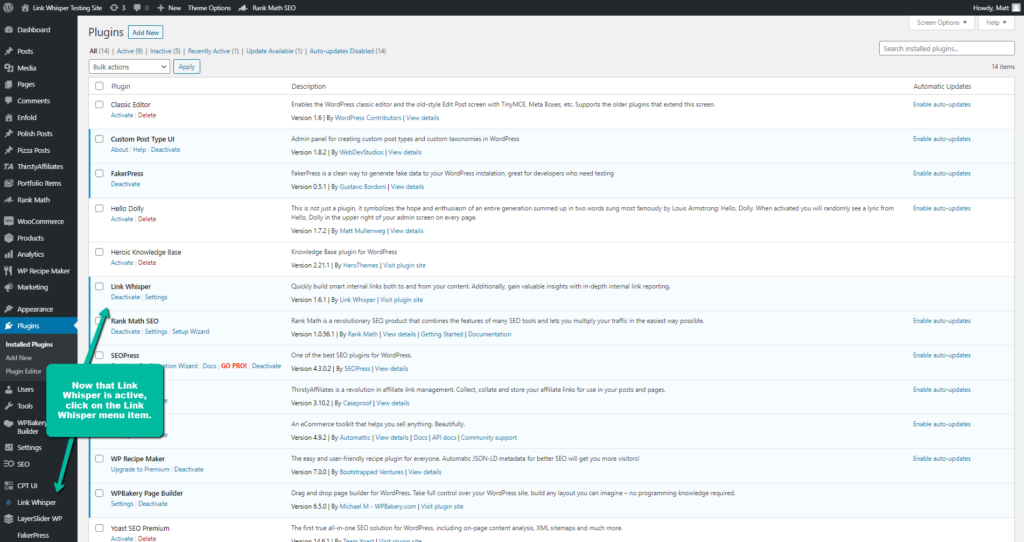Open Portfolio Items icon in sidebar
The image size is (1024, 542).
tap(8, 183)
